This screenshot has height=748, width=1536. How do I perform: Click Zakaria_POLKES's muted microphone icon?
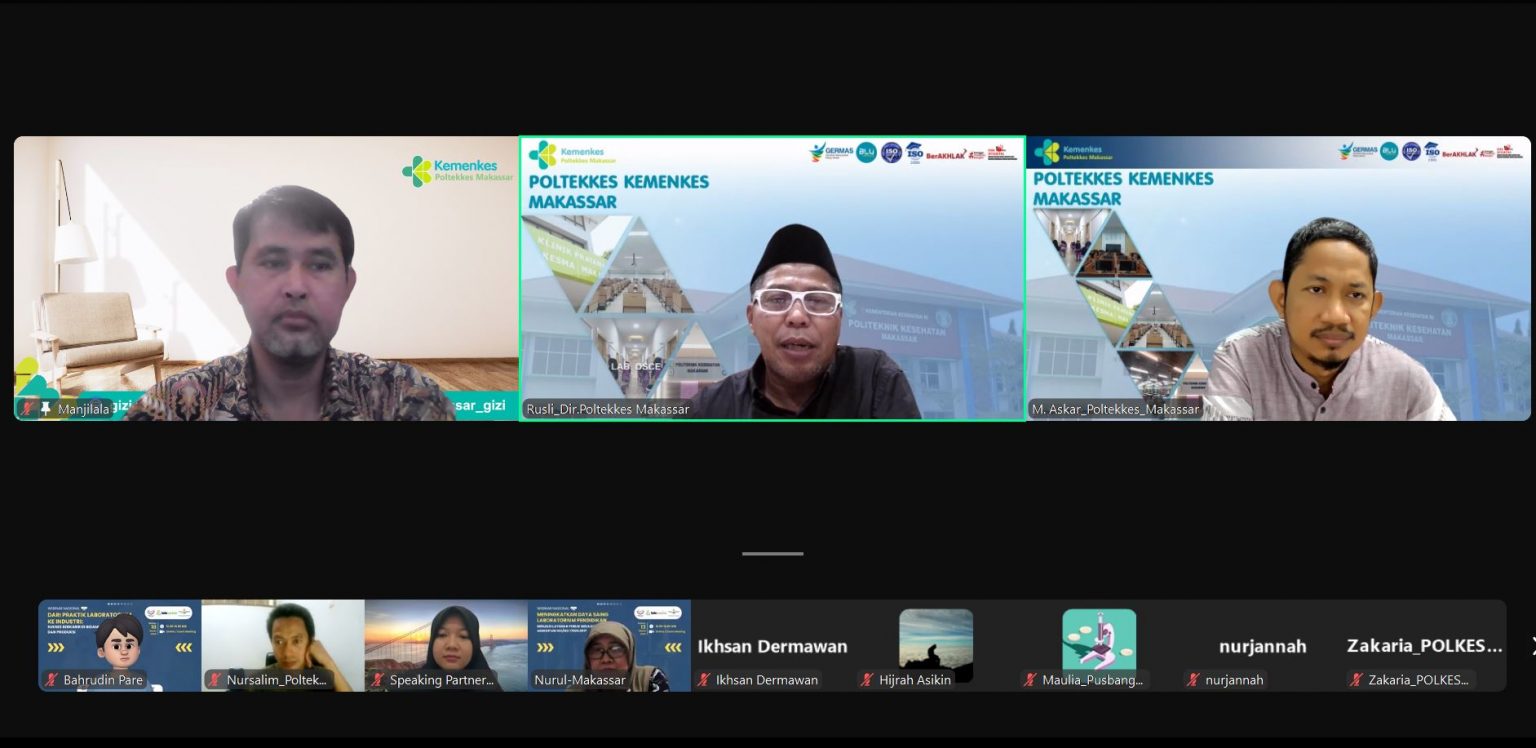(x=1357, y=680)
